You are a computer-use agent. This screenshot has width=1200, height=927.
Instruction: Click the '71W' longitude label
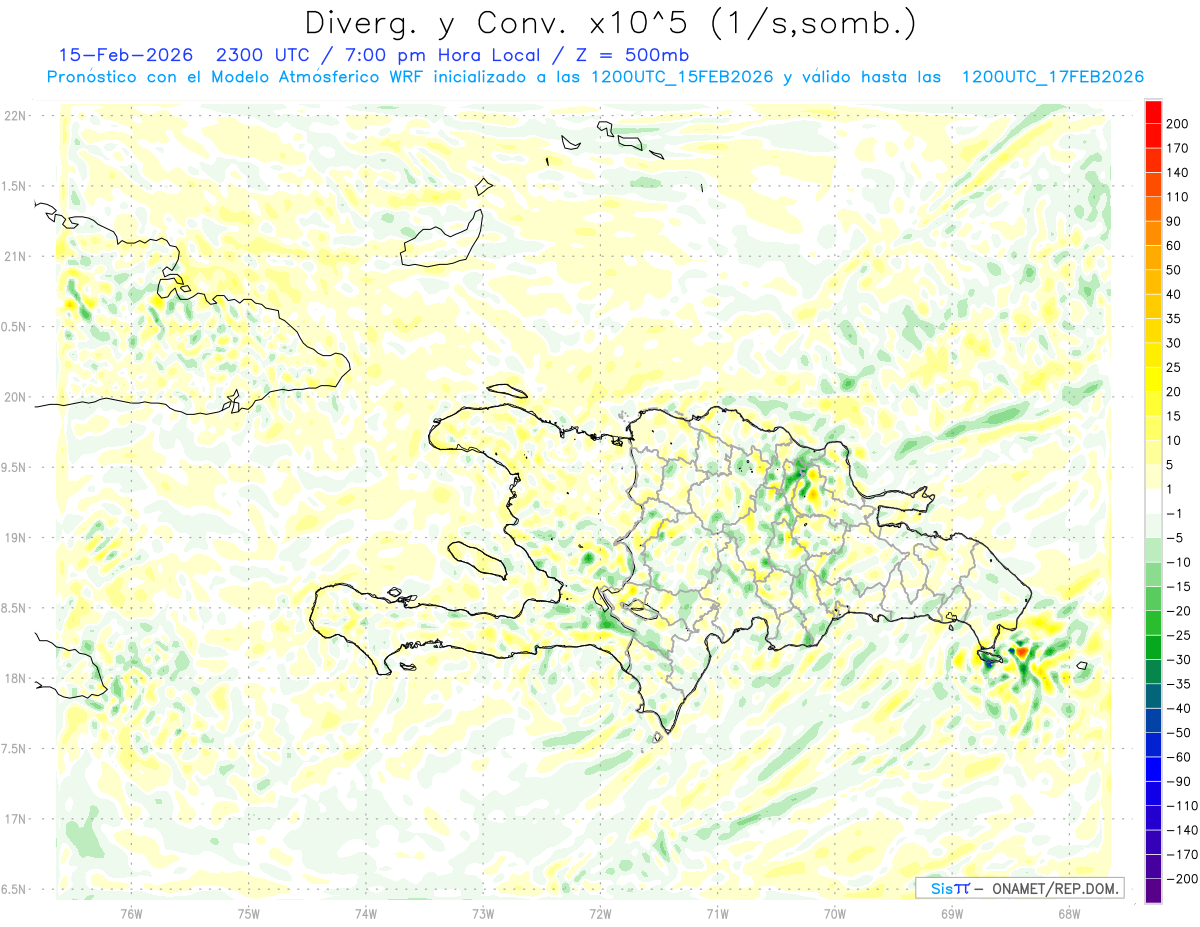point(717,914)
